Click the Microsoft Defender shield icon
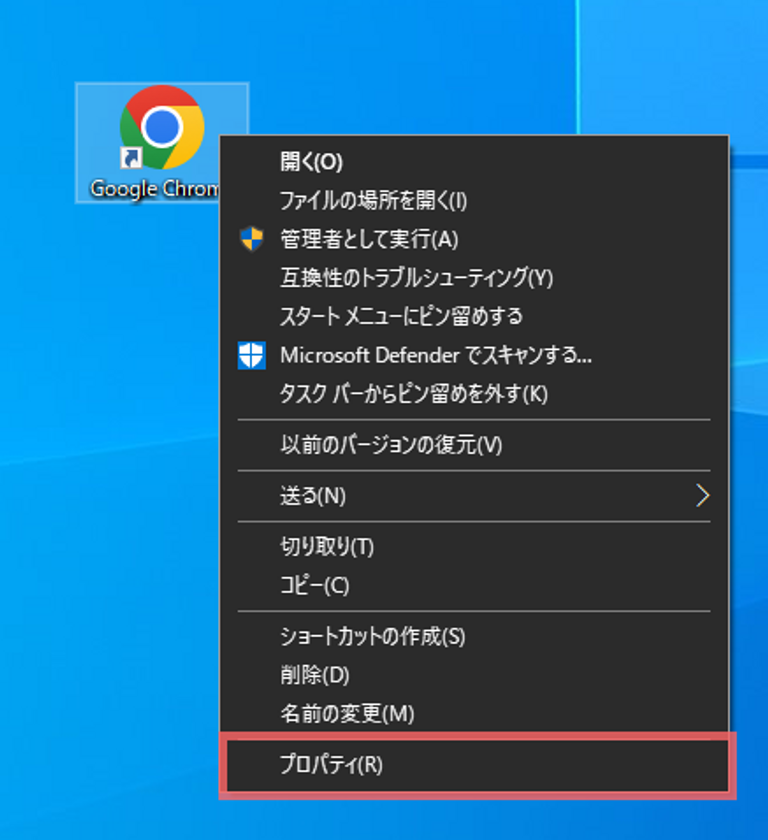 pyautogui.click(x=251, y=355)
